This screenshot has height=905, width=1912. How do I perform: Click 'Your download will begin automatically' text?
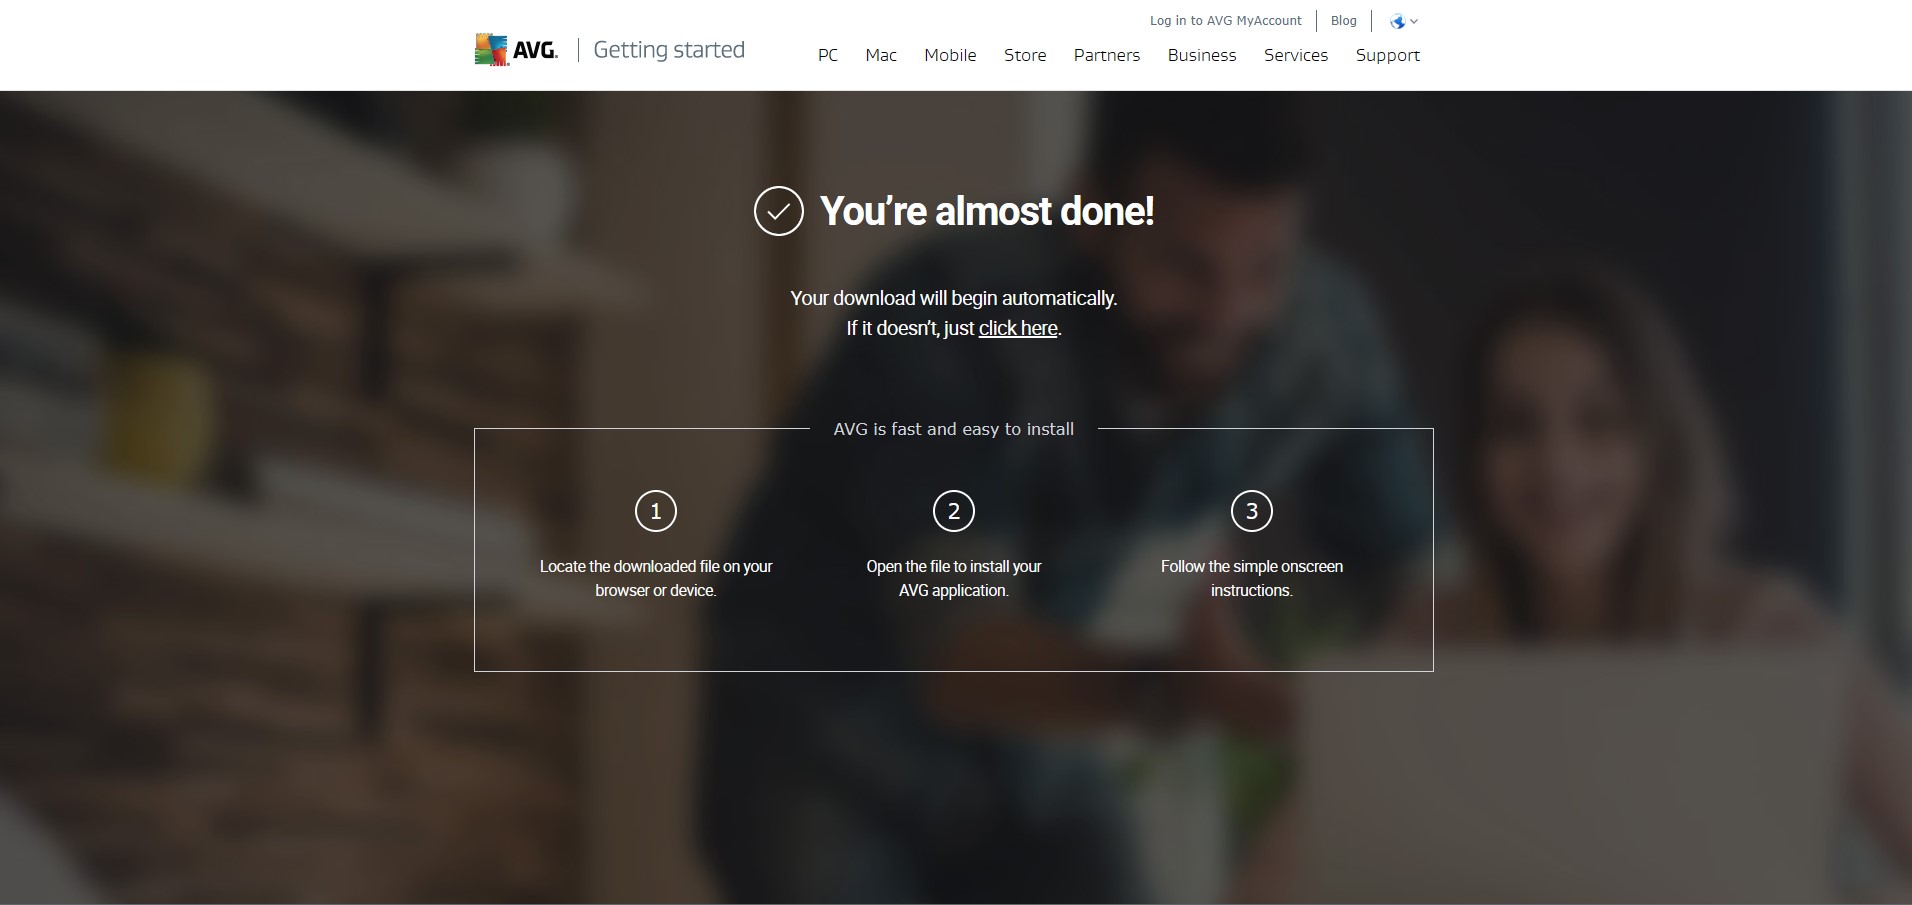954,298
